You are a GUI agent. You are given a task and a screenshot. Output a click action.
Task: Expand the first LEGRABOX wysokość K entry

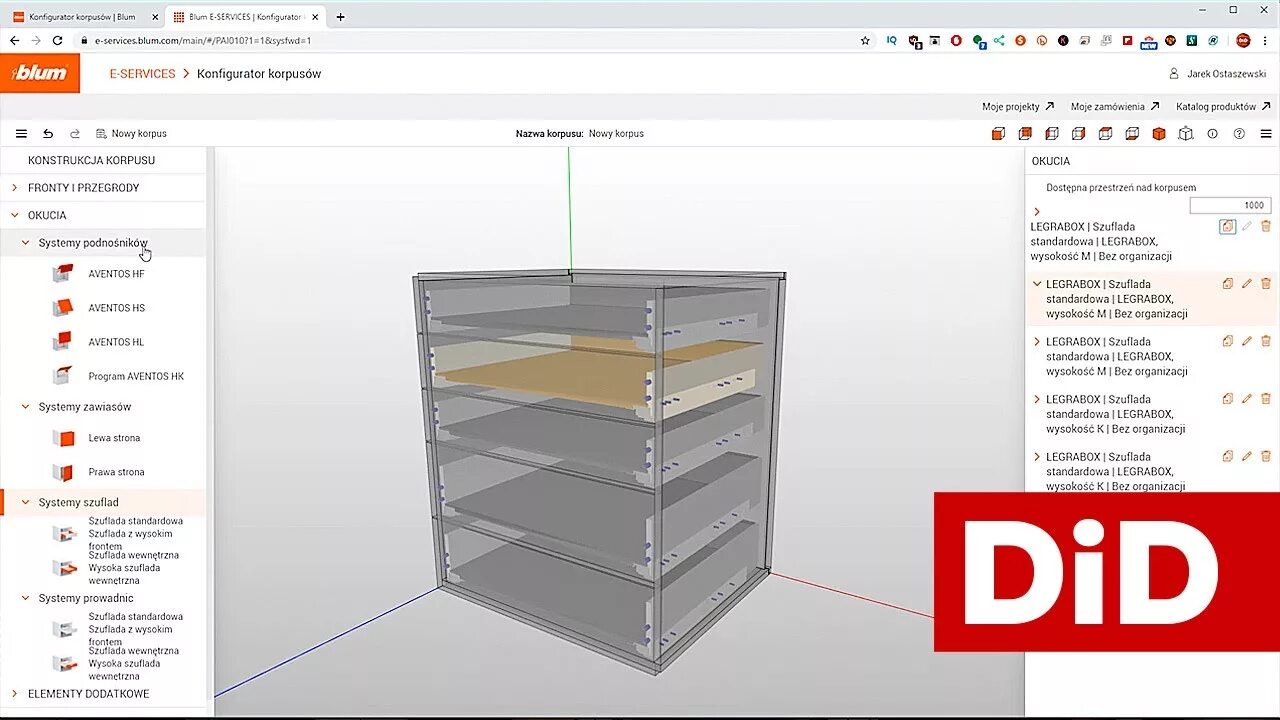coord(1037,399)
